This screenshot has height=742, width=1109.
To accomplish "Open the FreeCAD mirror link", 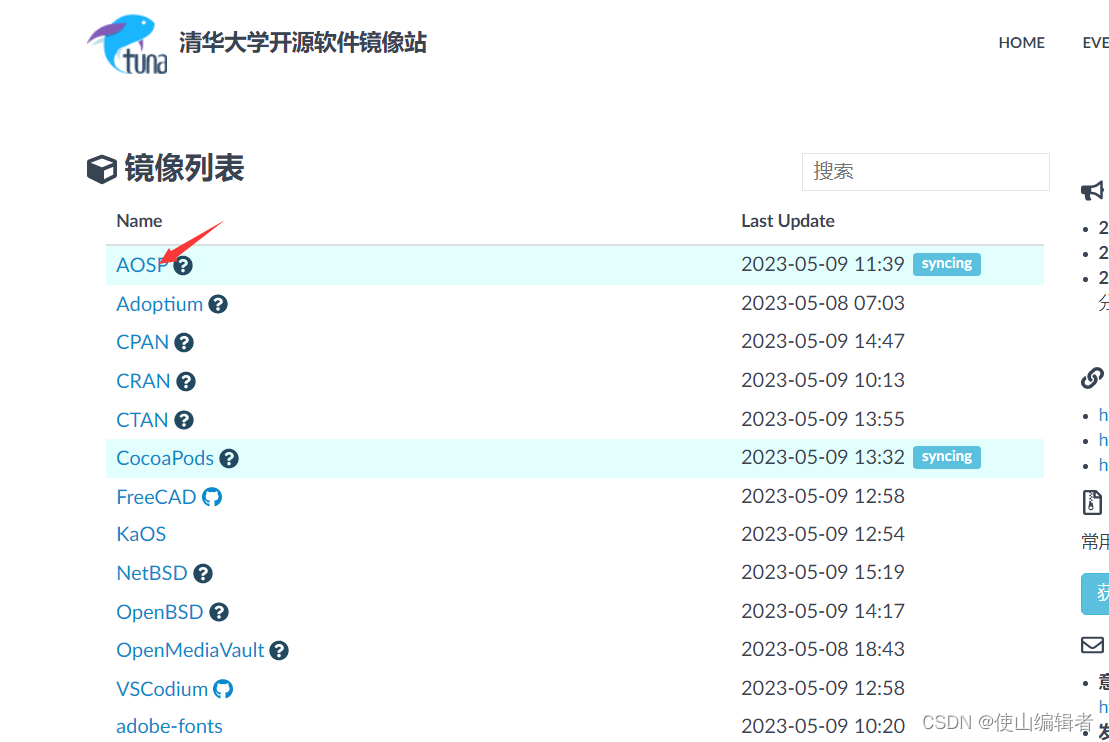I will pos(156,497).
